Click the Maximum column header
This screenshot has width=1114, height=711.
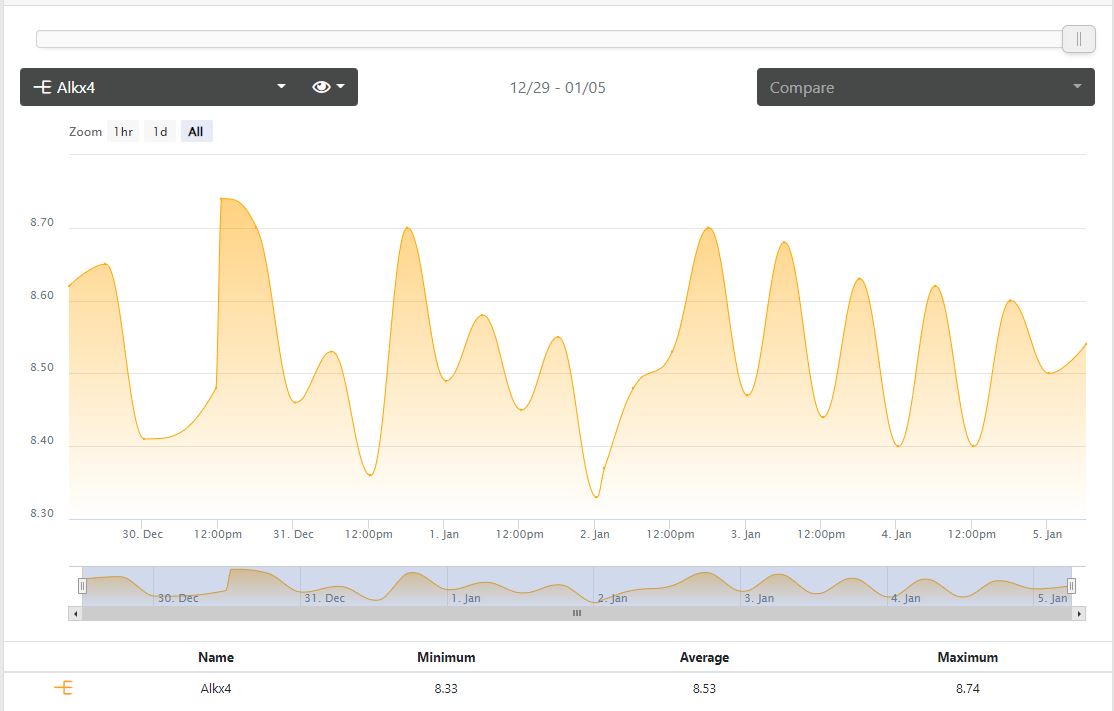click(967, 657)
